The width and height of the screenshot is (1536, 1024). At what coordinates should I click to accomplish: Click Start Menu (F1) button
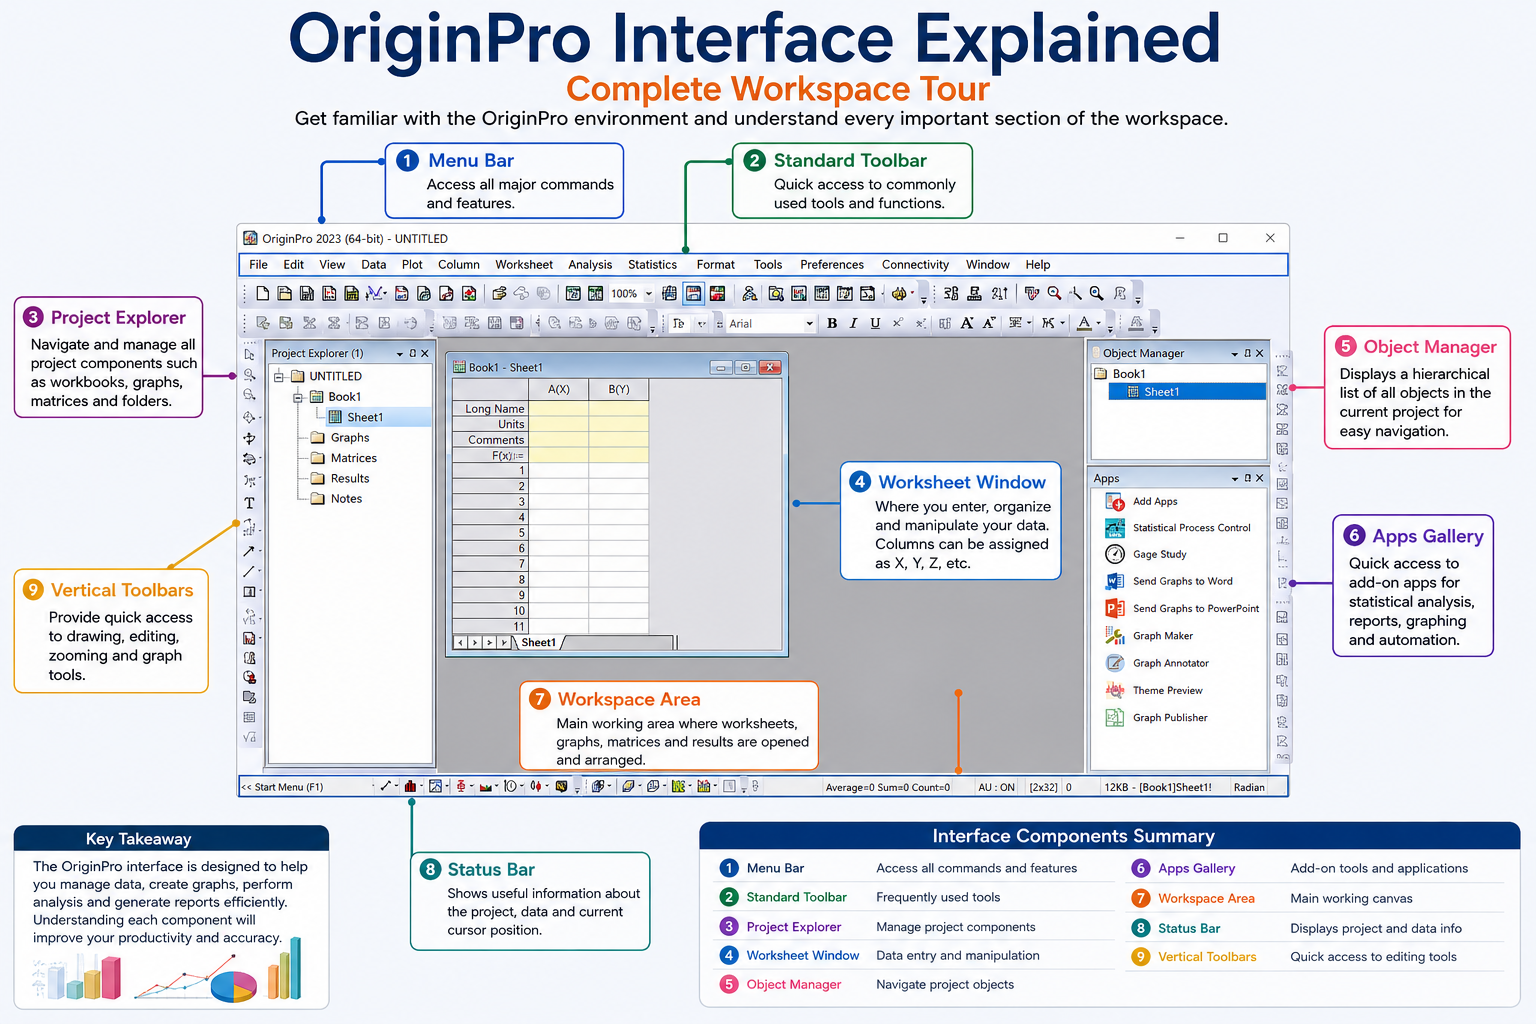coord(283,787)
